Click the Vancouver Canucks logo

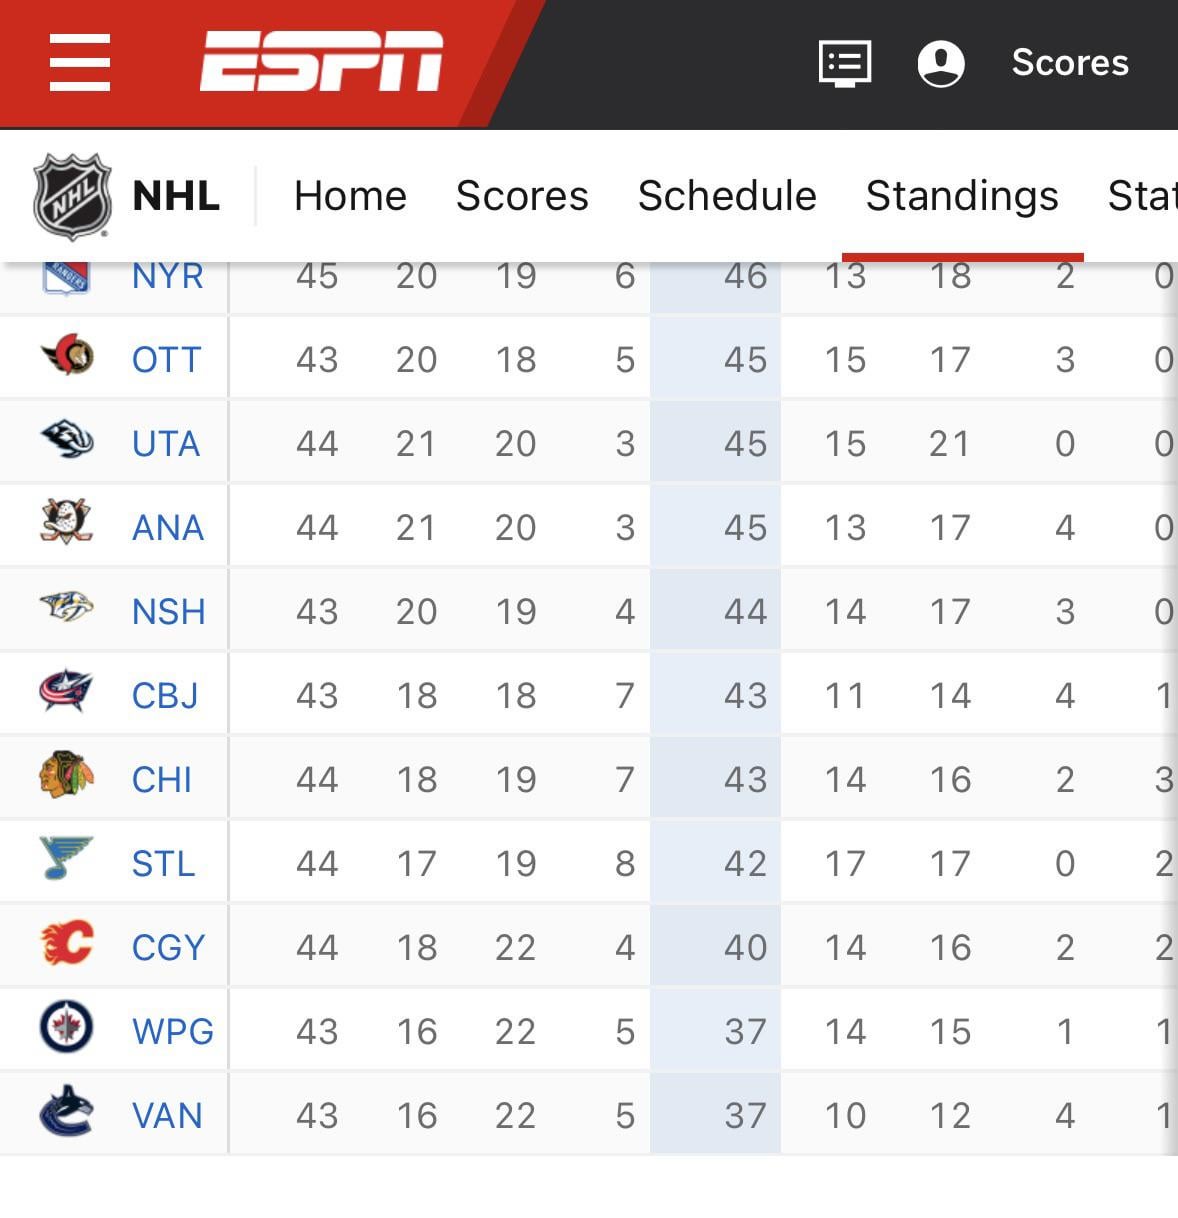click(67, 1112)
